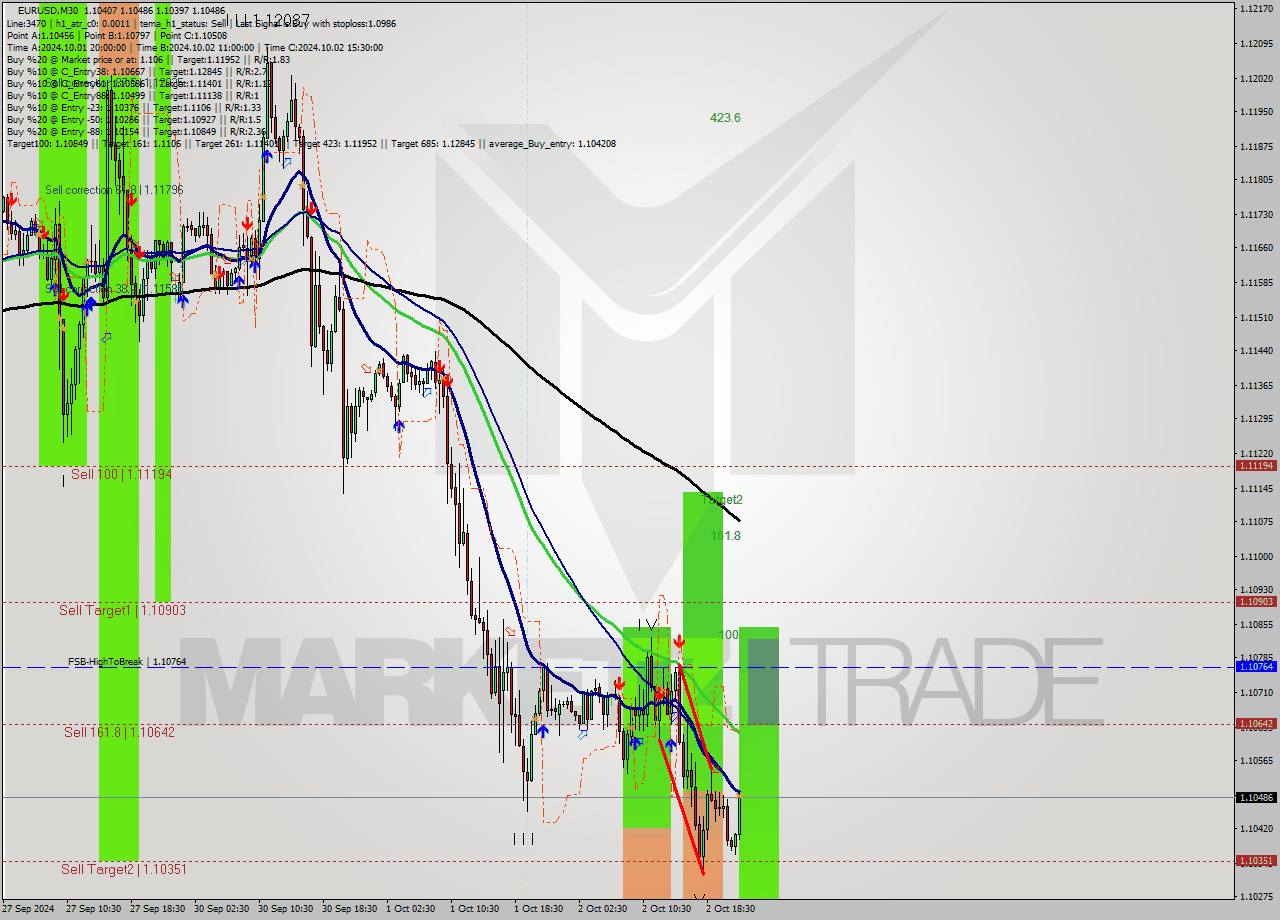Click the 1.12095 price scale value
The height and width of the screenshot is (920, 1280).
coord(1255,44)
